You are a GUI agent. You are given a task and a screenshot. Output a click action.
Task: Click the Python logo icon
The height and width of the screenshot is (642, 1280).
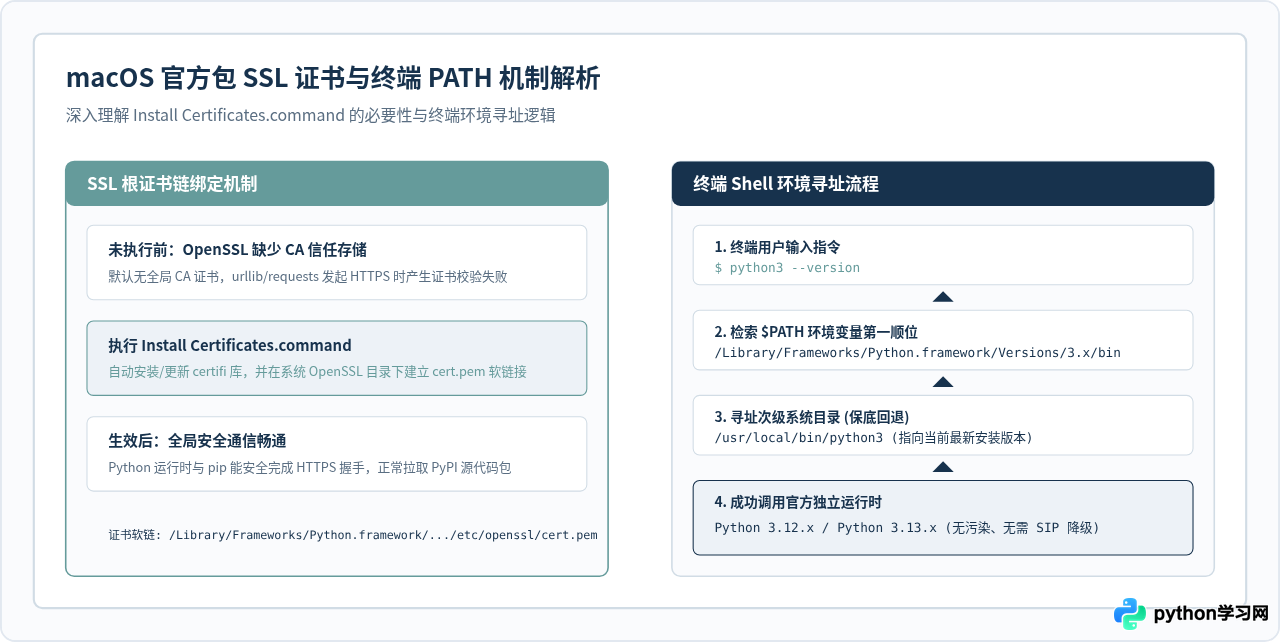1131,613
